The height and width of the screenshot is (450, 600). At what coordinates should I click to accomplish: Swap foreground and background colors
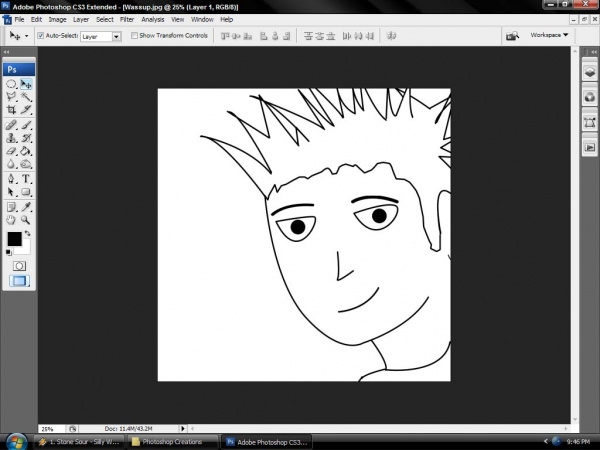28,233
